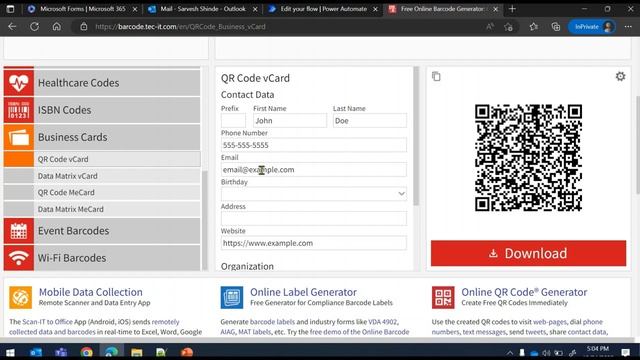Select Data Matrix vCard menu item
640x360 pixels.
pyautogui.click(x=102, y=176)
